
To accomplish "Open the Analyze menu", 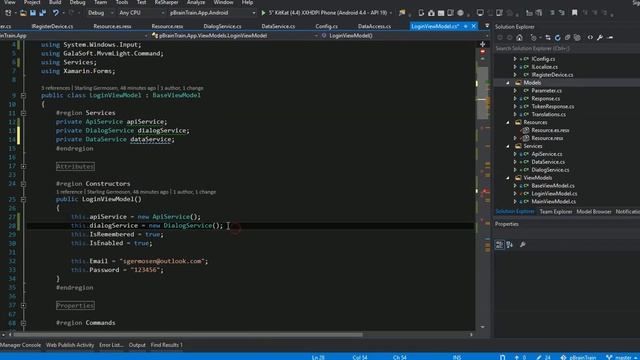I will point(196,2).
